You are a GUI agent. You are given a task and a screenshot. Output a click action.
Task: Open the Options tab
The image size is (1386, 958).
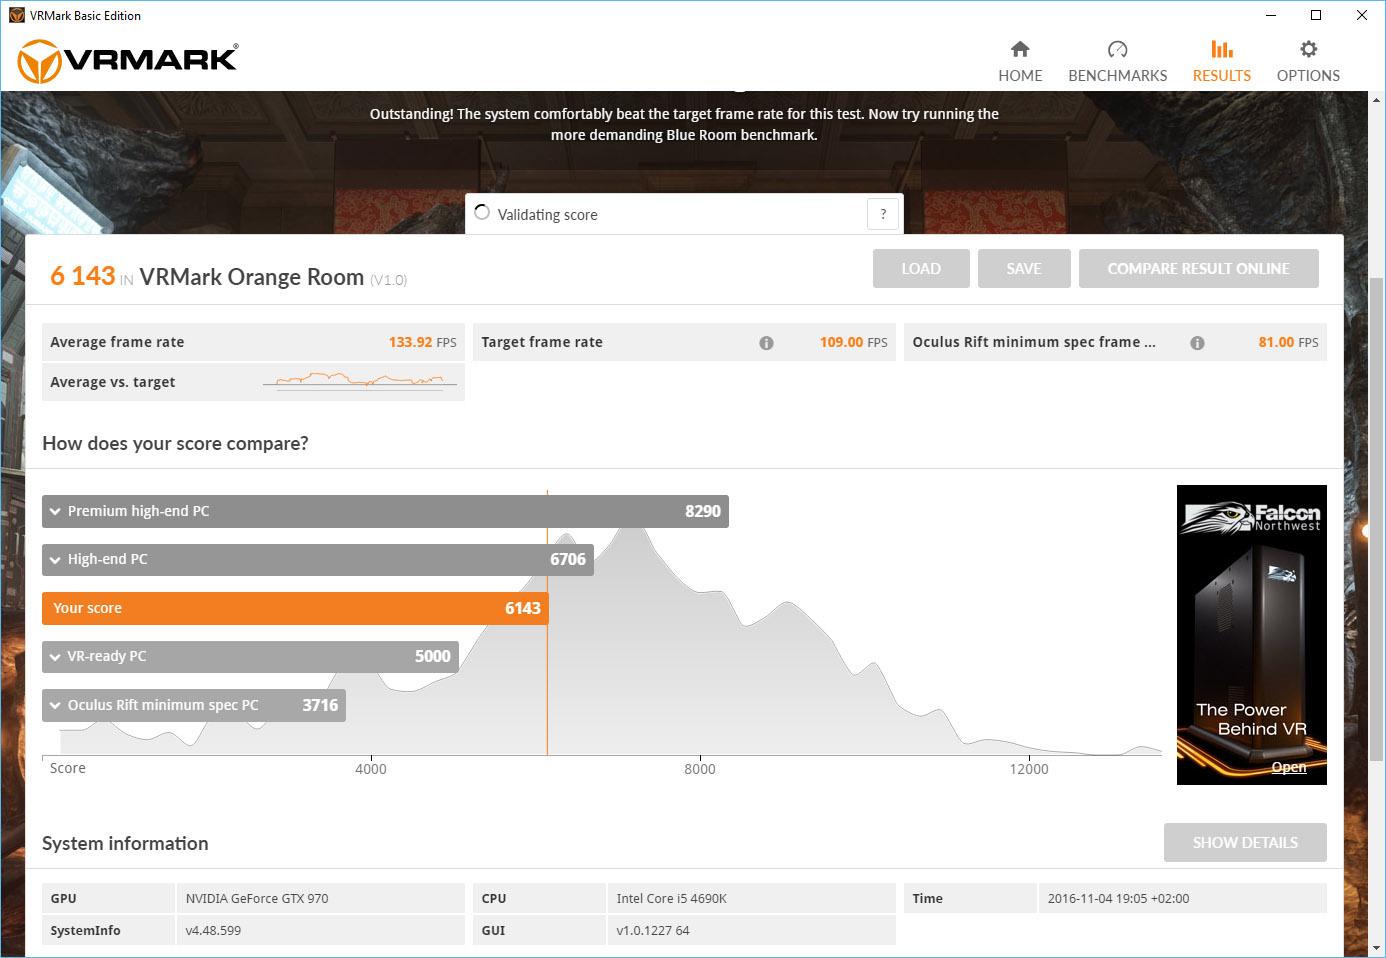(1308, 61)
